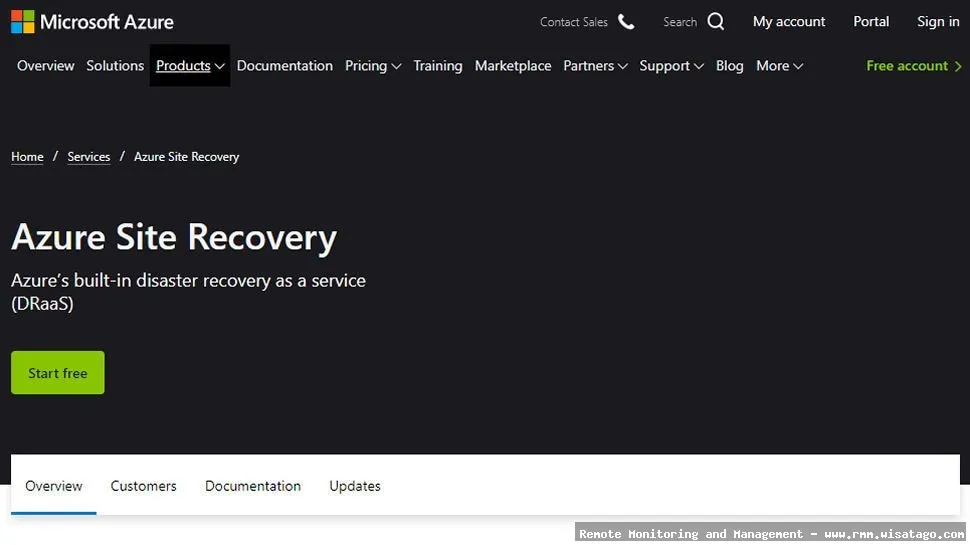Click the Contact Sales link

[573, 22]
